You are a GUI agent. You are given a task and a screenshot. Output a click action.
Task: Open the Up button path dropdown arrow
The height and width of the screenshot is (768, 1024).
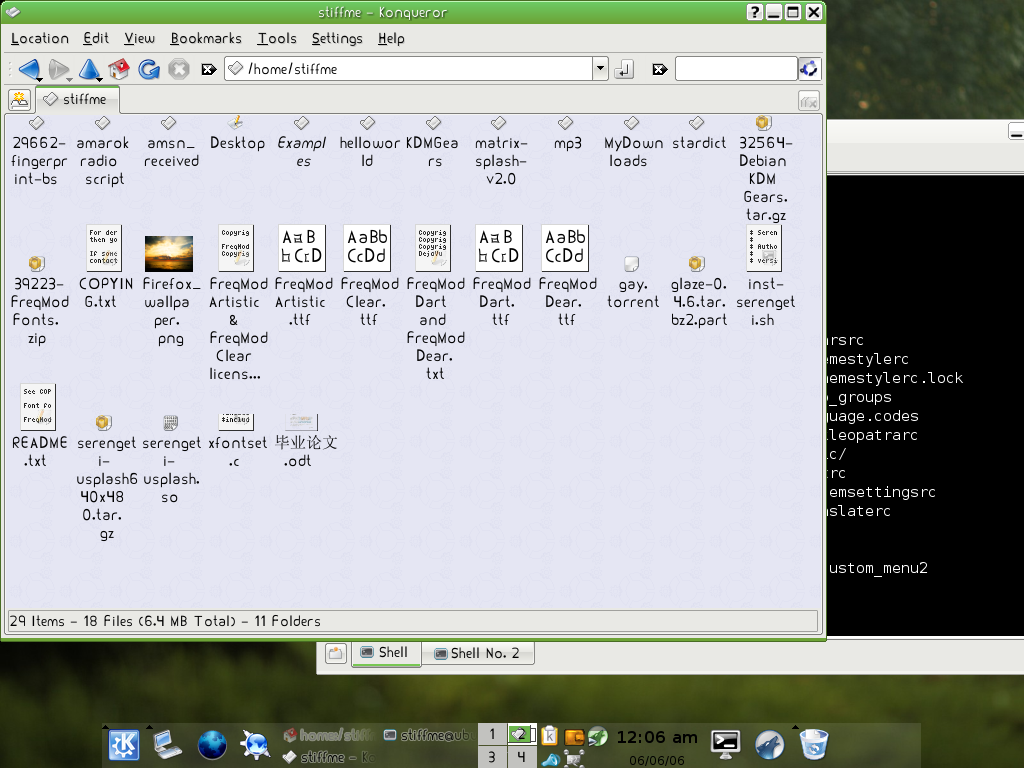(x=99, y=79)
